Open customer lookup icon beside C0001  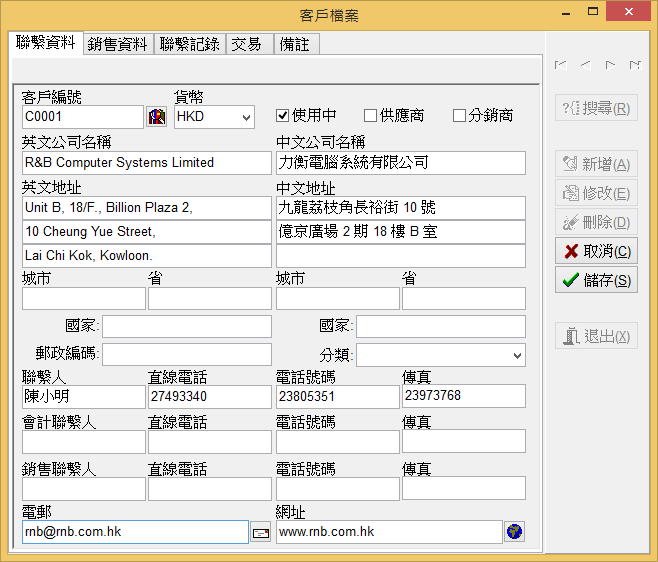[x=157, y=117]
